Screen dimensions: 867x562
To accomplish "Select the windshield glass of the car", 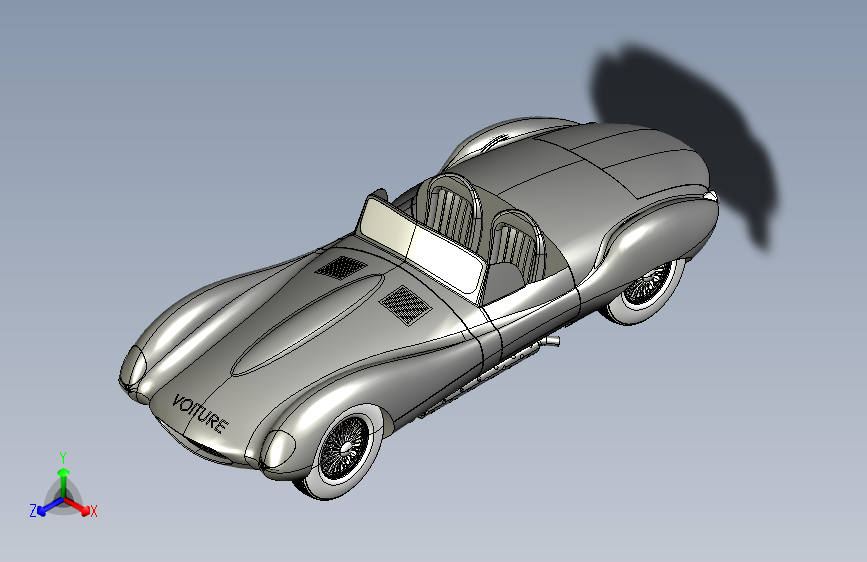I will [421, 244].
